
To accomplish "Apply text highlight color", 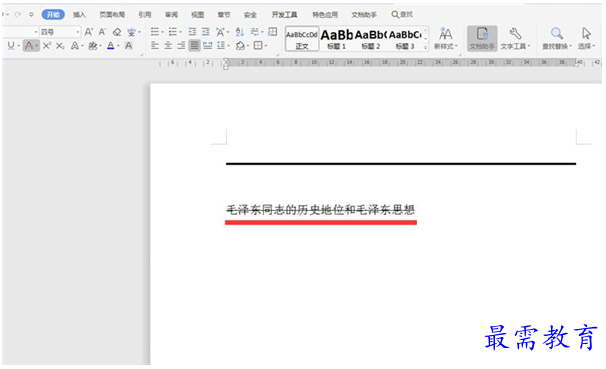I will (x=92, y=46).
